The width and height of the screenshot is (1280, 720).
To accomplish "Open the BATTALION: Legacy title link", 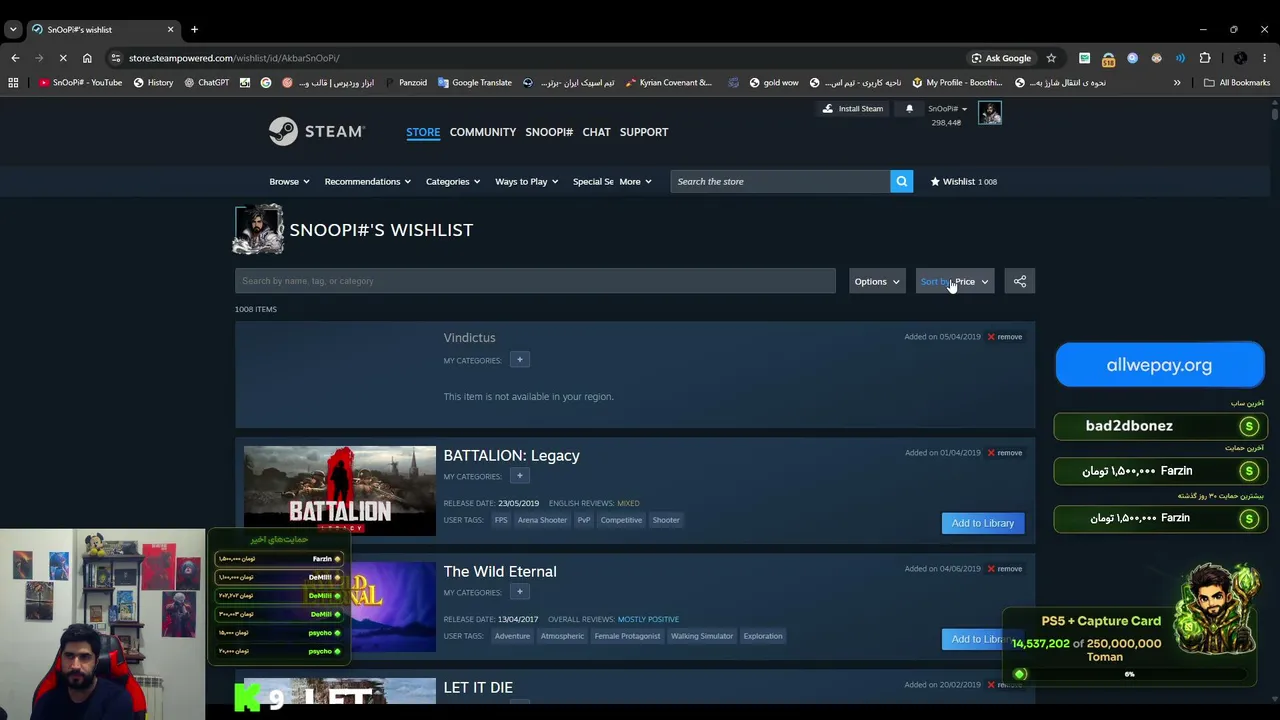I will coord(511,455).
